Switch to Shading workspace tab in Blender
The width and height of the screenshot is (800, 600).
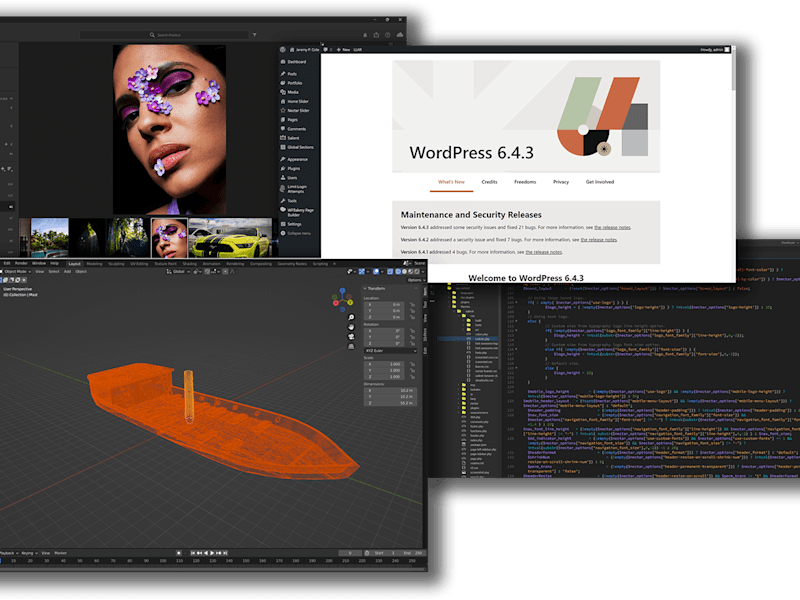(x=190, y=264)
